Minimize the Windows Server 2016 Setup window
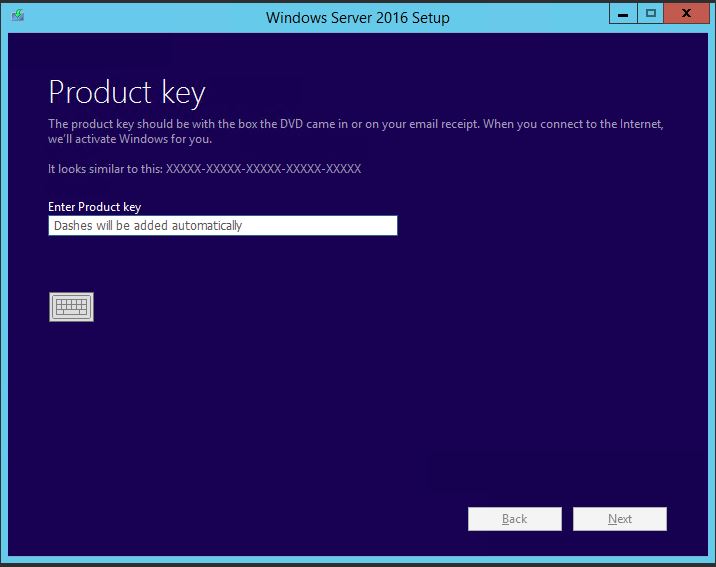 click(x=623, y=14)
